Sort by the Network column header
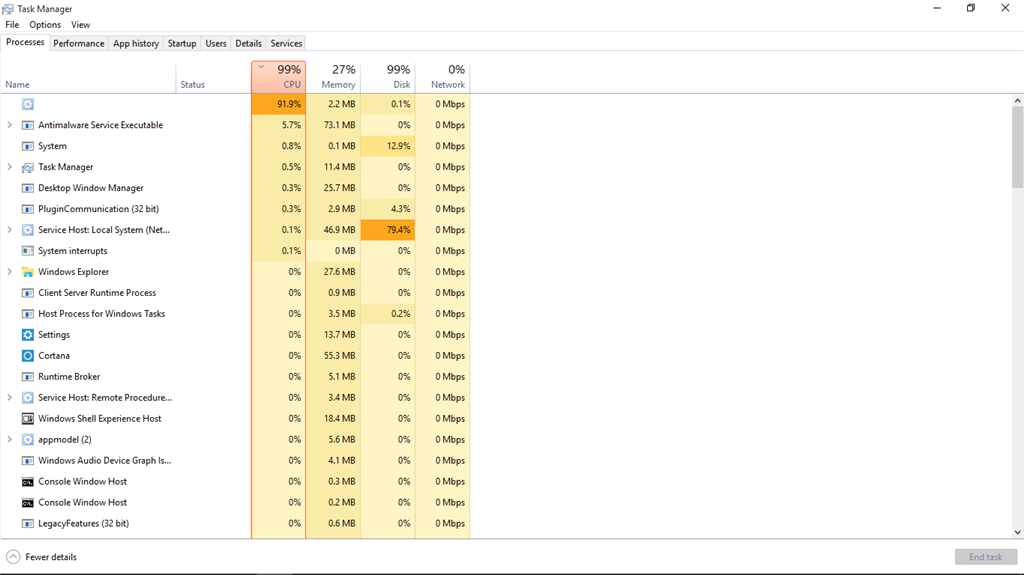Image resolution: width=1024 pixels, height=575 pixels. point(442,76)
